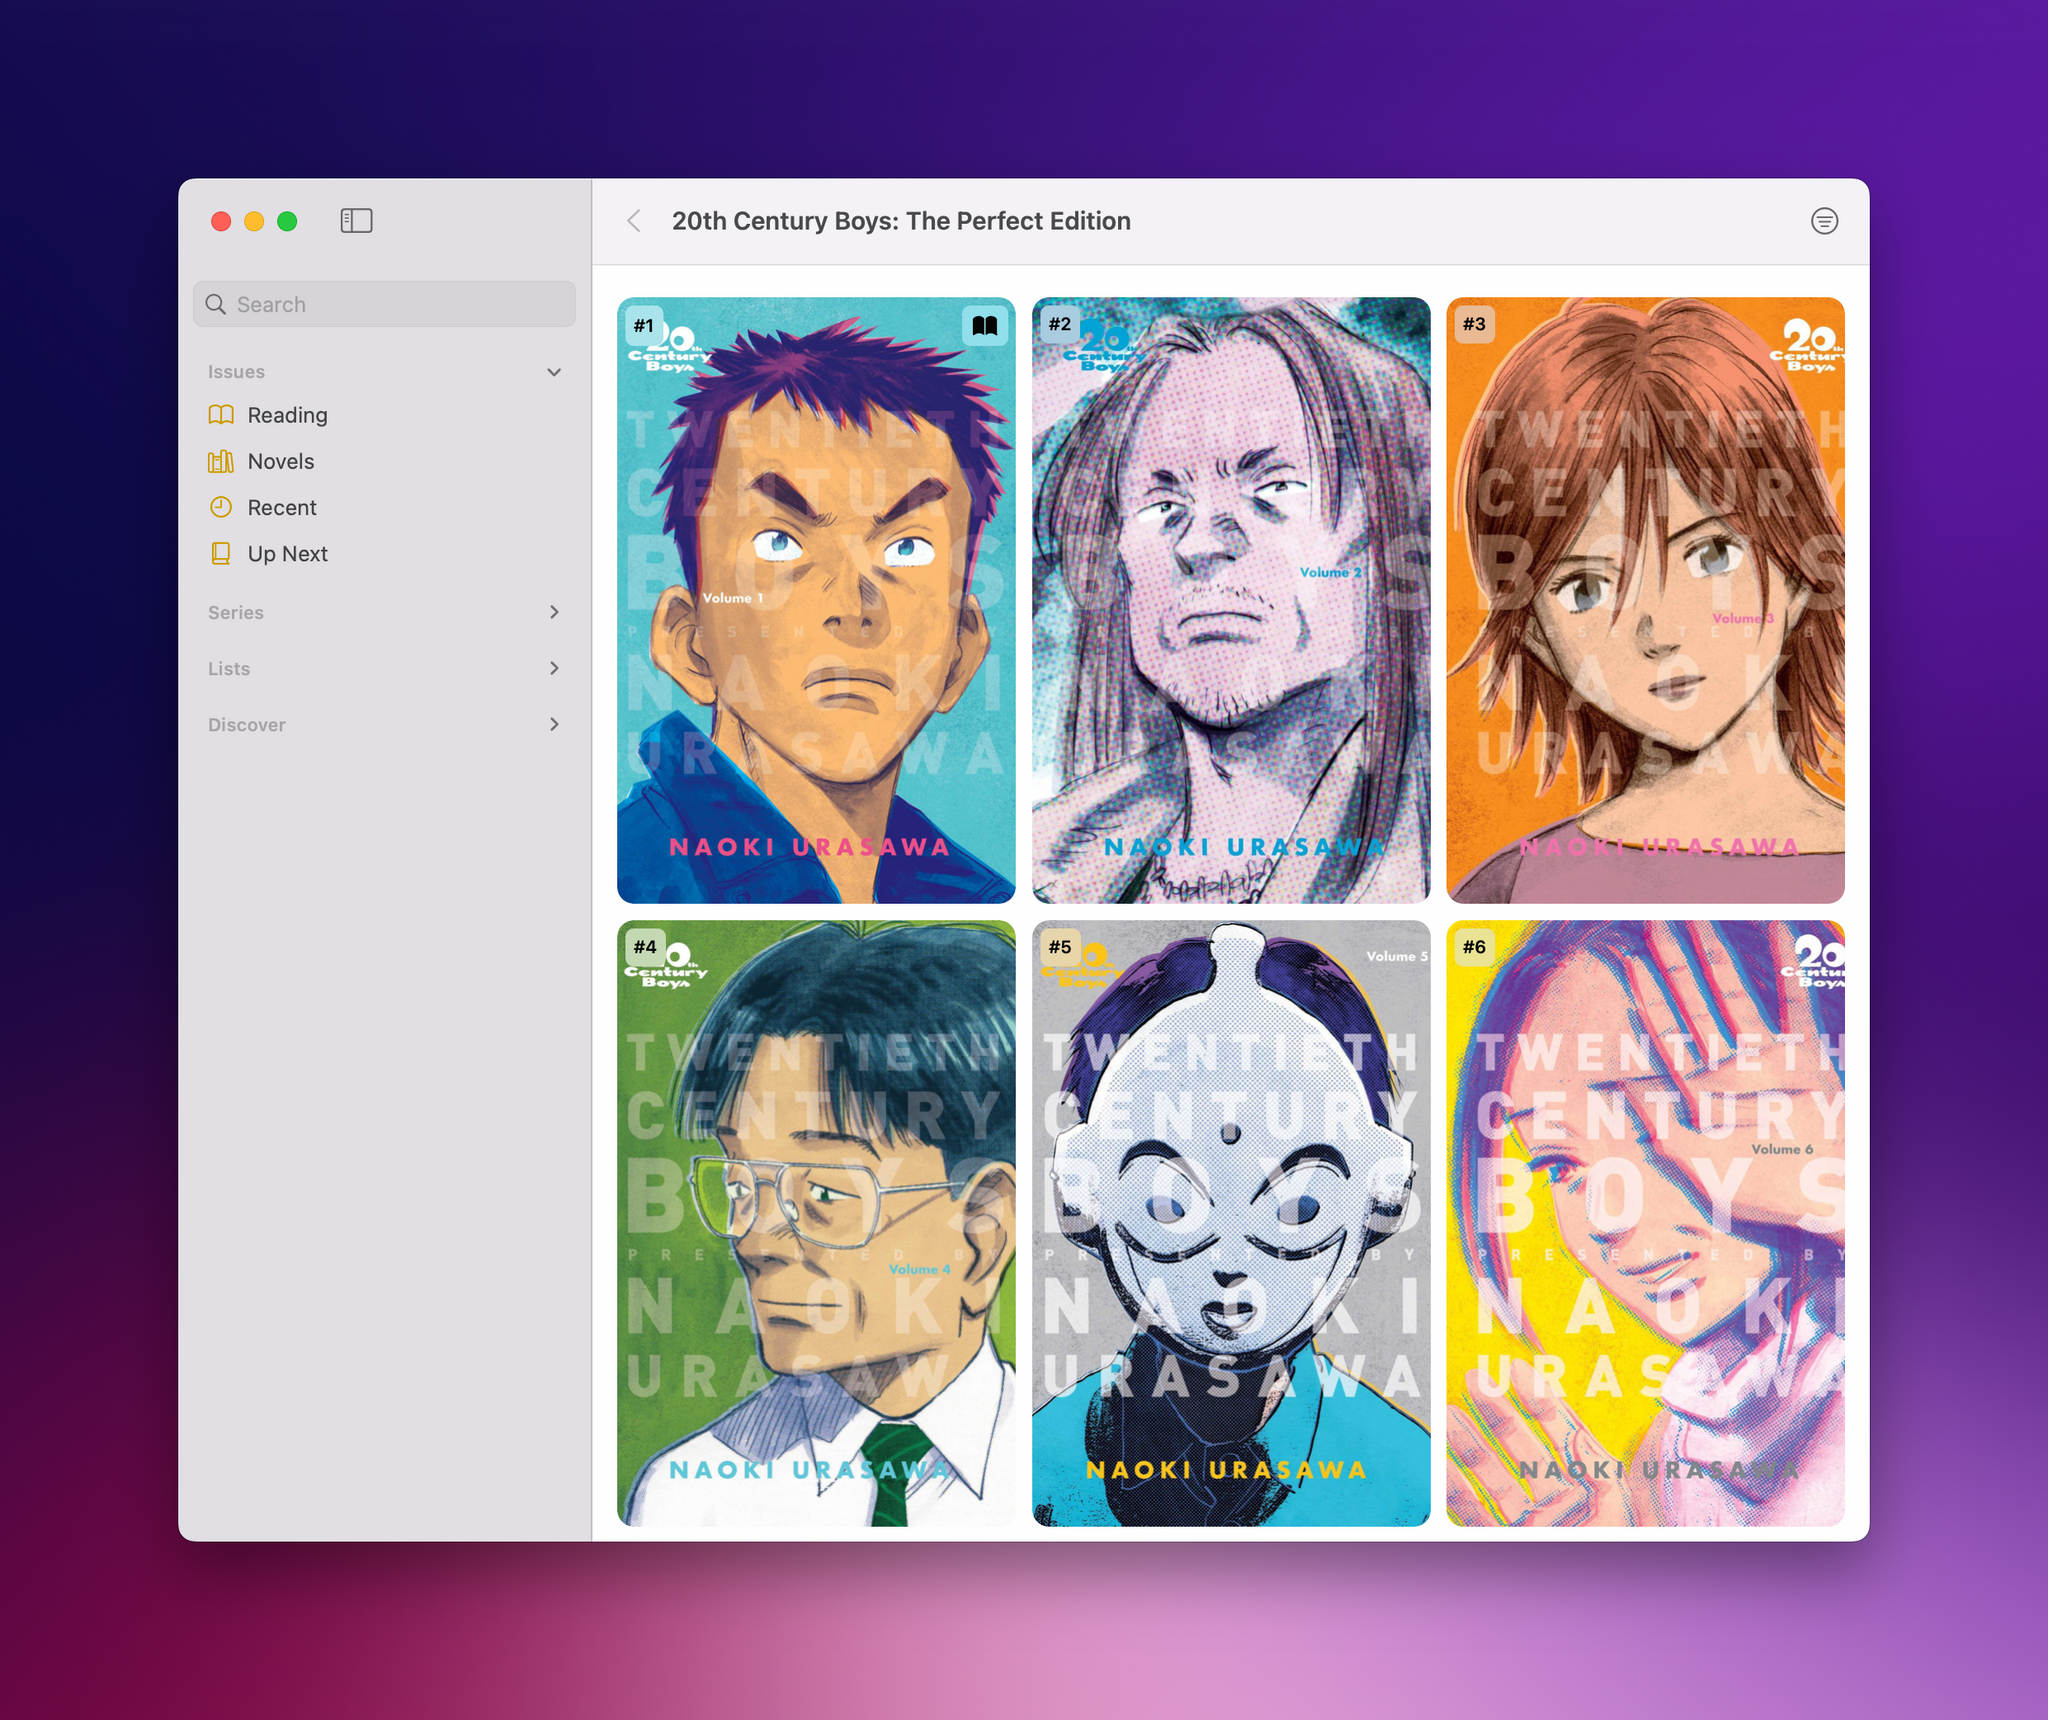Collapse the Issues section dropdown
The image size is (2048, 1720).
[558, 370]
